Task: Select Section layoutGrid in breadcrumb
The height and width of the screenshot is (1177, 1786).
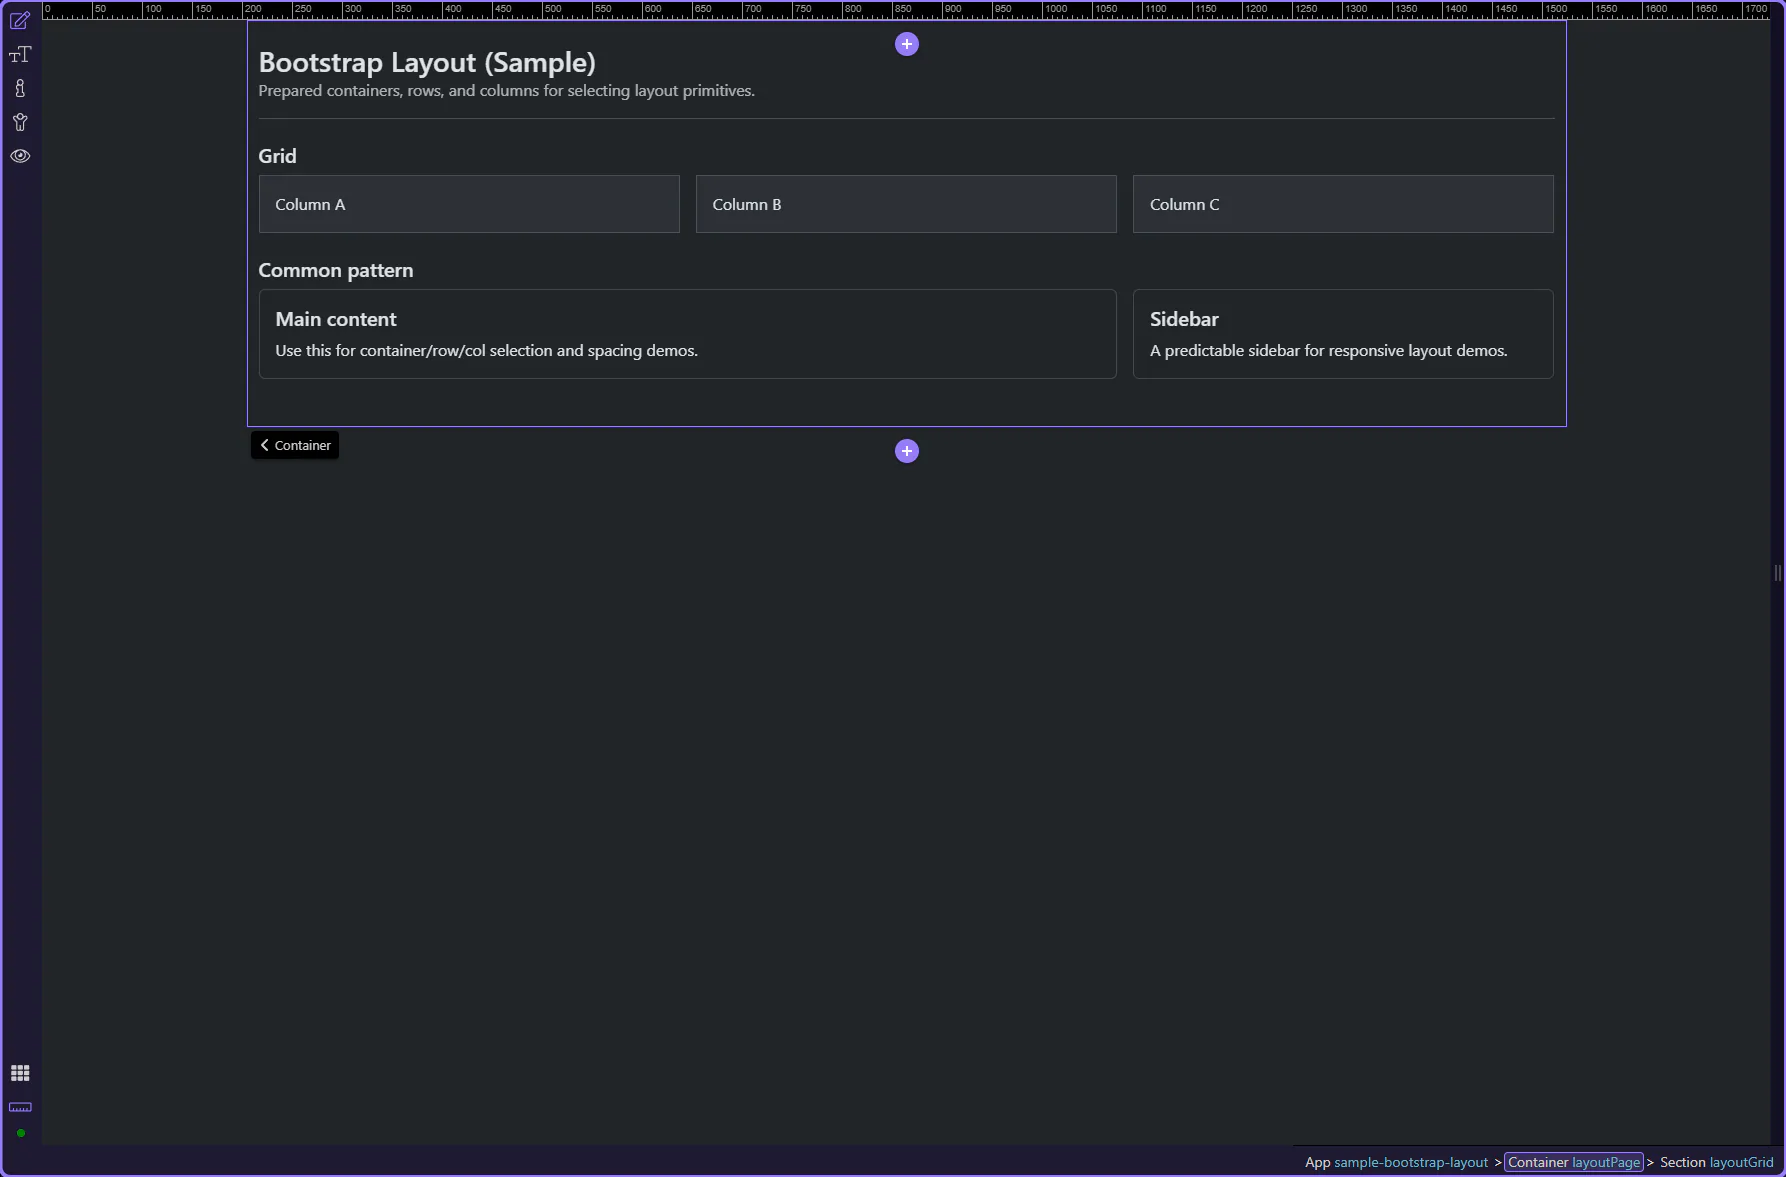Action: 1716,1162
